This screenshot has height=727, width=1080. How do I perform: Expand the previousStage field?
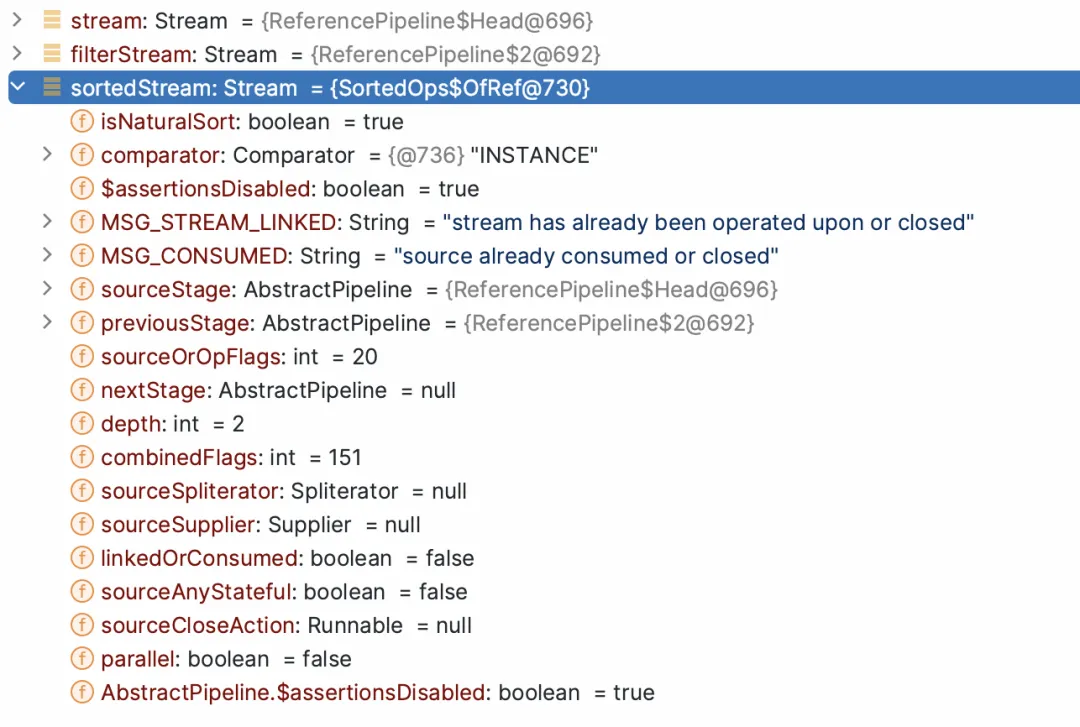[47, 323]
